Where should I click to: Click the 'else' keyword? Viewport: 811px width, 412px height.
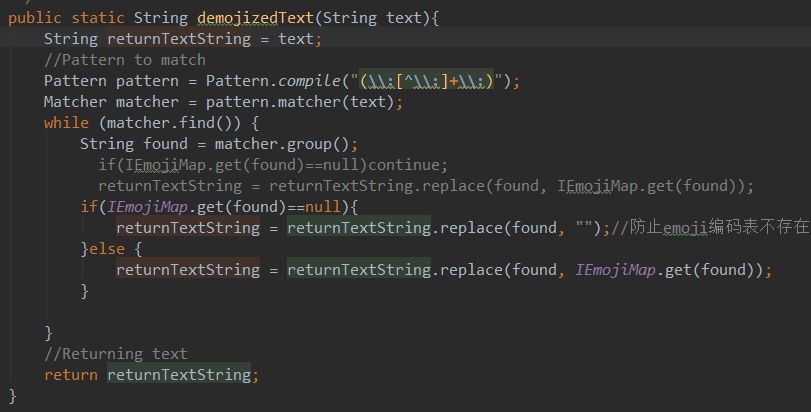(x=107, y=249)
